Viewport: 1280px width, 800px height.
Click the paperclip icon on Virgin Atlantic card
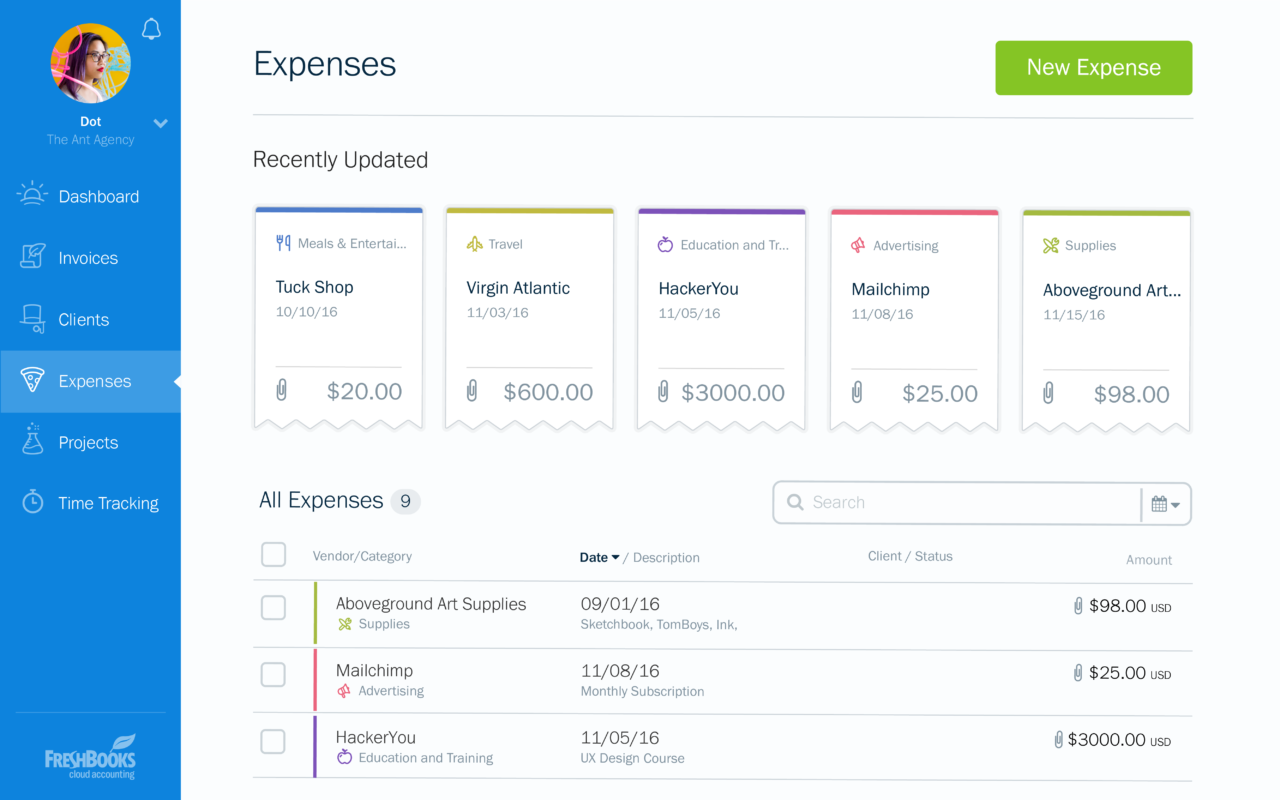pyautogui.click(x=472, y=391)
